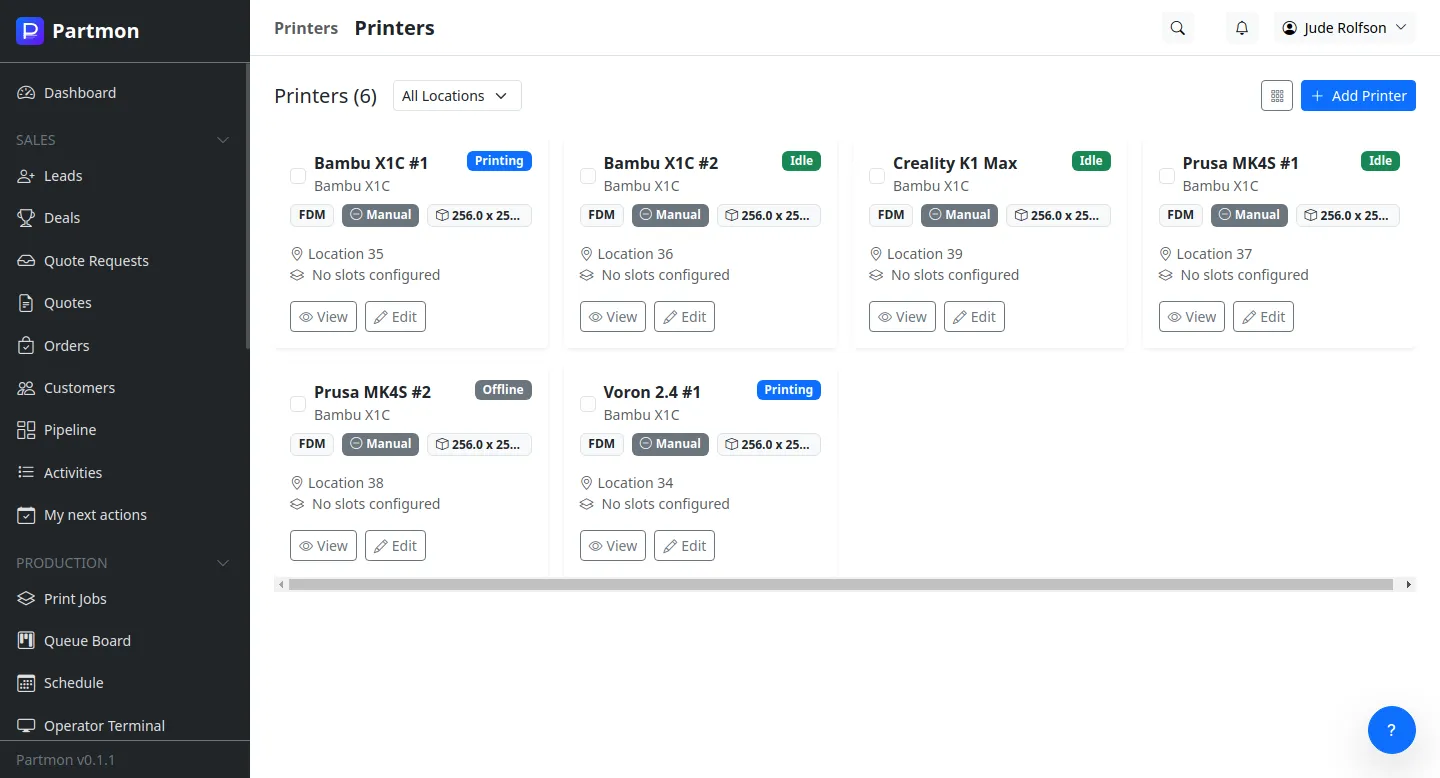The height and width of the screenshot is (778, 1440).
Task: Open the All Locations dropdown
Action: 457,96
